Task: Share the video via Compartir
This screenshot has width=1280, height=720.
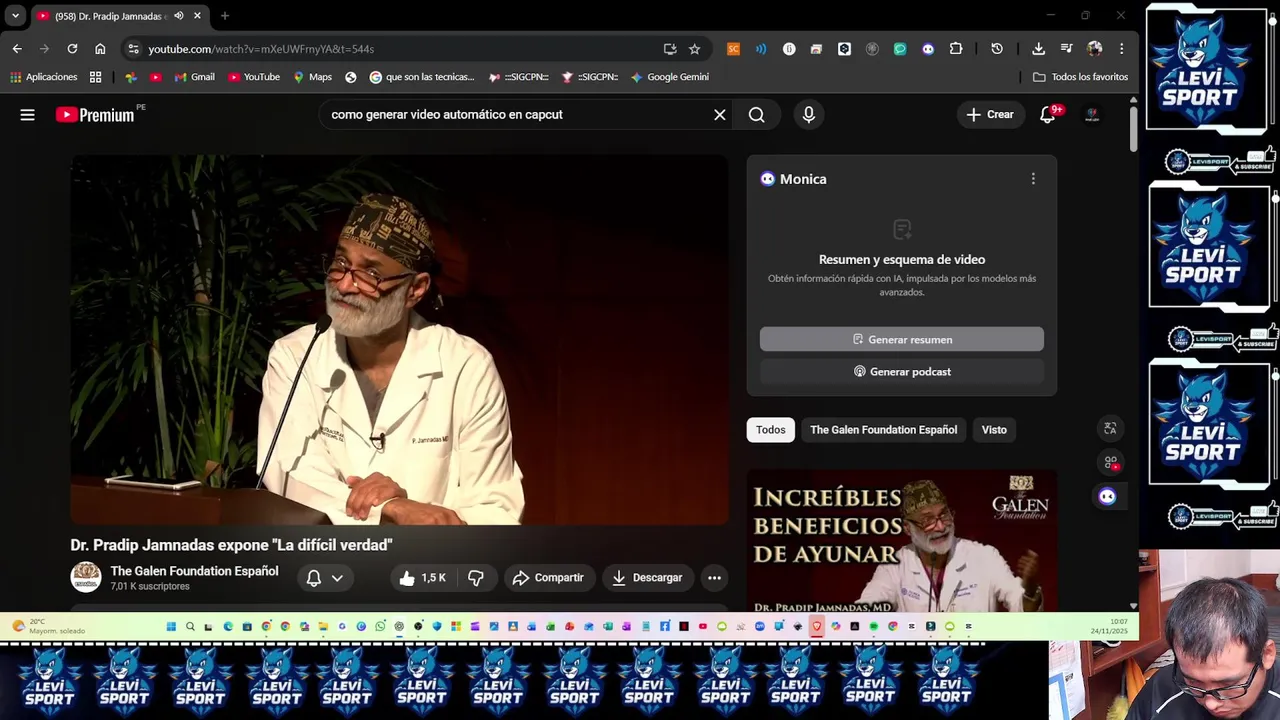Action: click(548, 578)
